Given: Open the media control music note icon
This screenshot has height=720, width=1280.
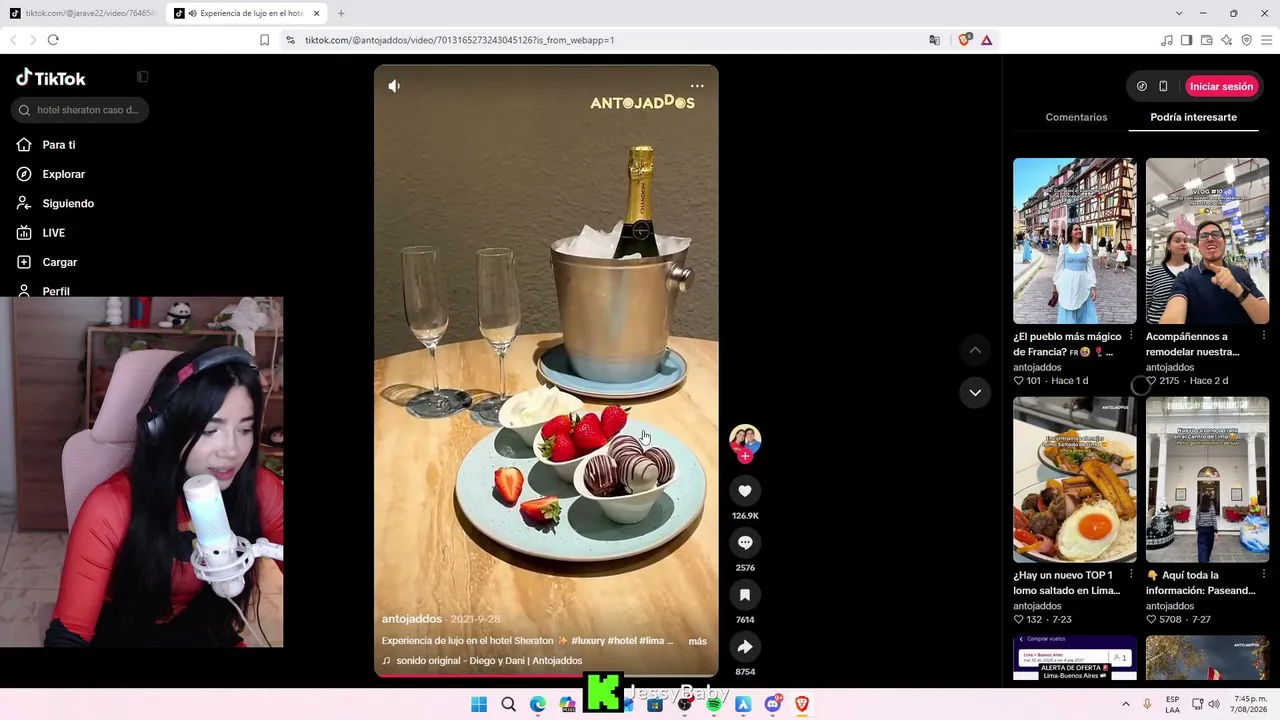Looking at the screenshot, I should coord(1167,40).
